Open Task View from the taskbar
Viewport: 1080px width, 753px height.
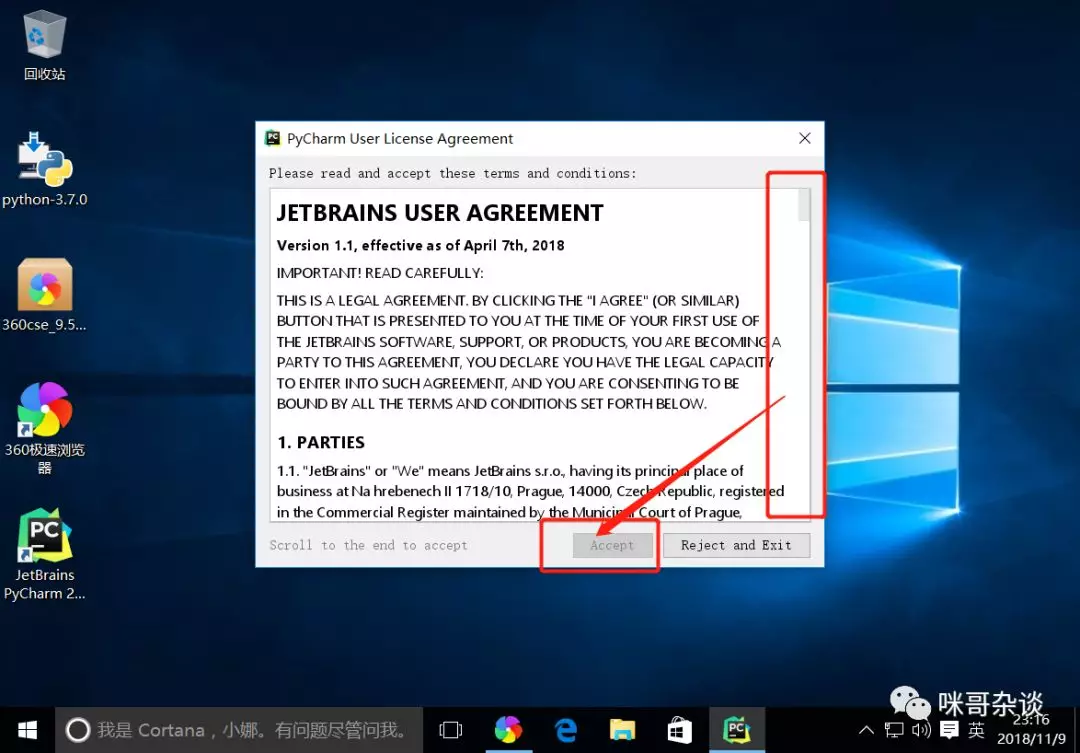click(450, 730)
